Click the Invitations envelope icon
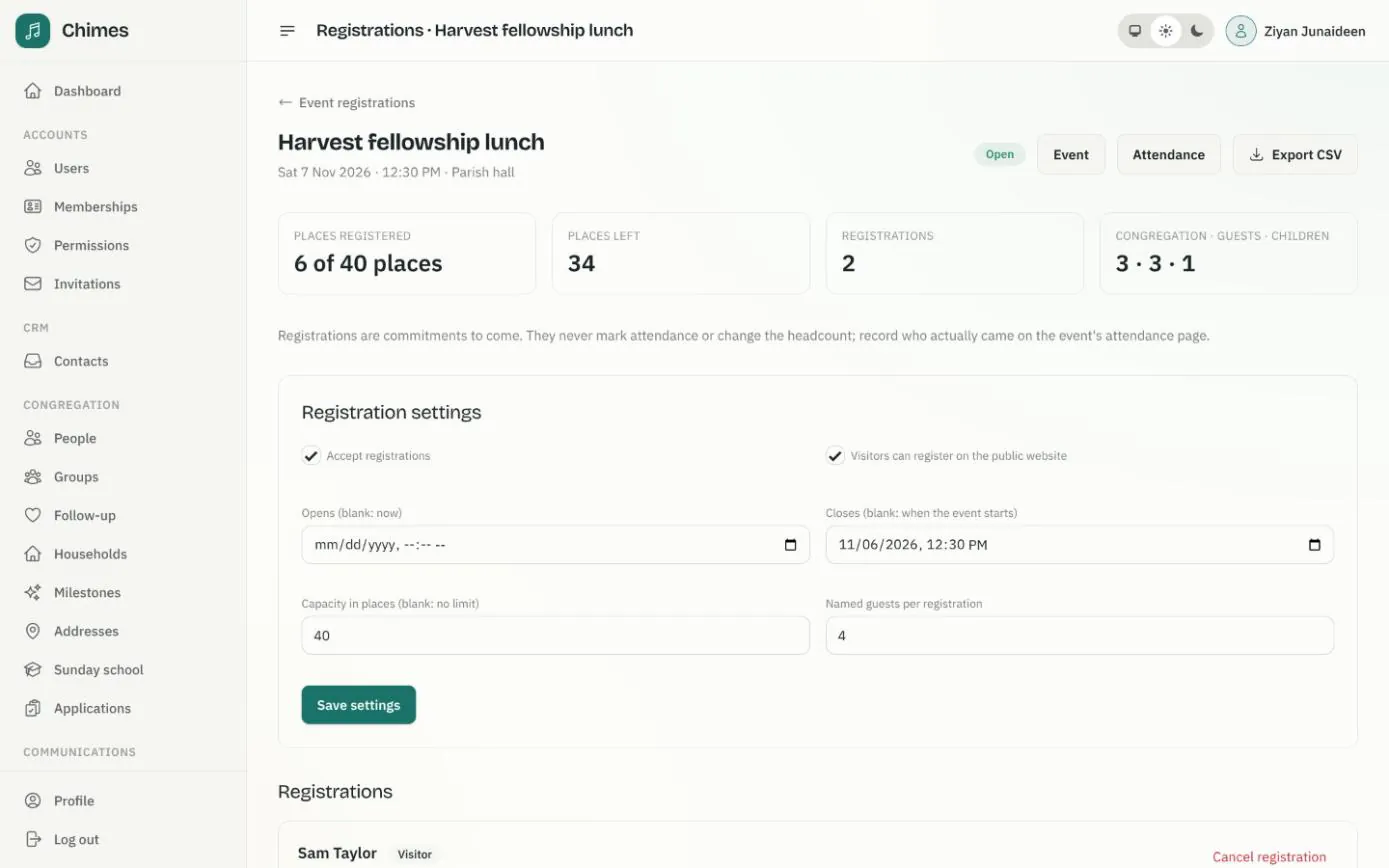The width and height of the screenshot is (1389, 868). click(x=33, y=284)
